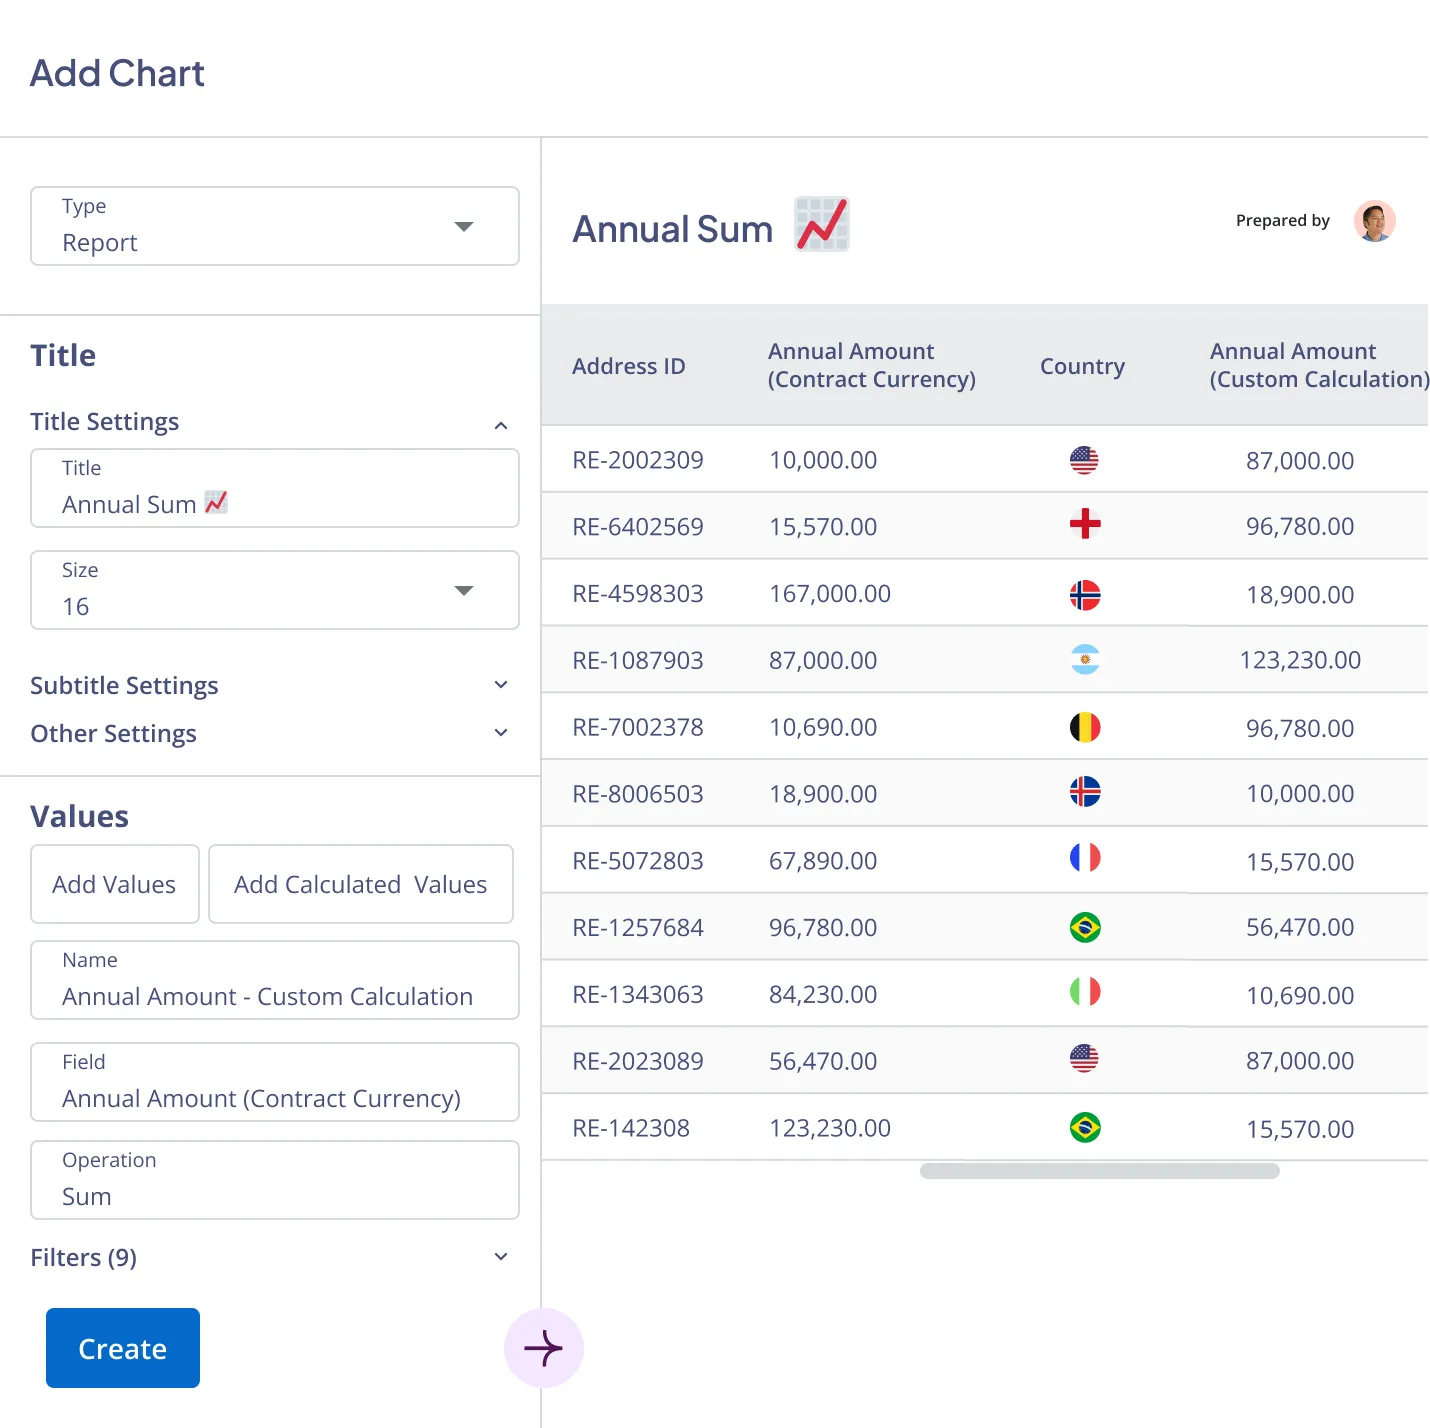Click the custom calculation value 18,900.00

coord(1300,594)
